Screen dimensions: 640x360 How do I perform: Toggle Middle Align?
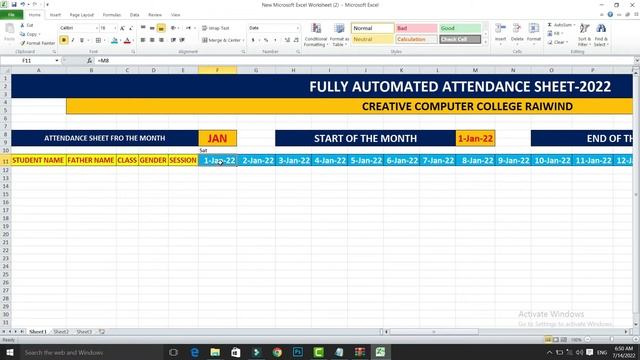click(152, 28)
